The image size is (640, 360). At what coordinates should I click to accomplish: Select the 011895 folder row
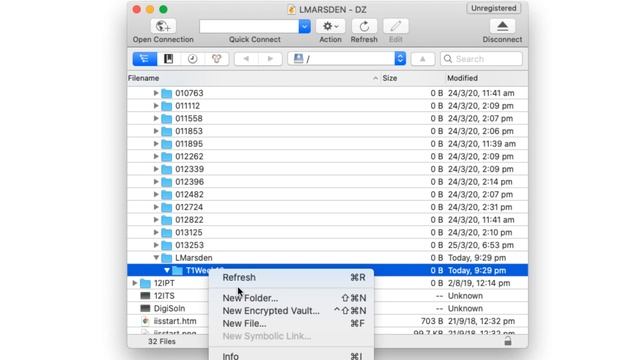[327, 144]
